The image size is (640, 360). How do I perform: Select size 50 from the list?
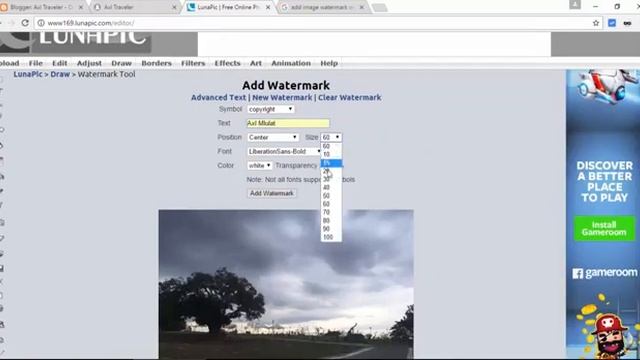point(331,196)
